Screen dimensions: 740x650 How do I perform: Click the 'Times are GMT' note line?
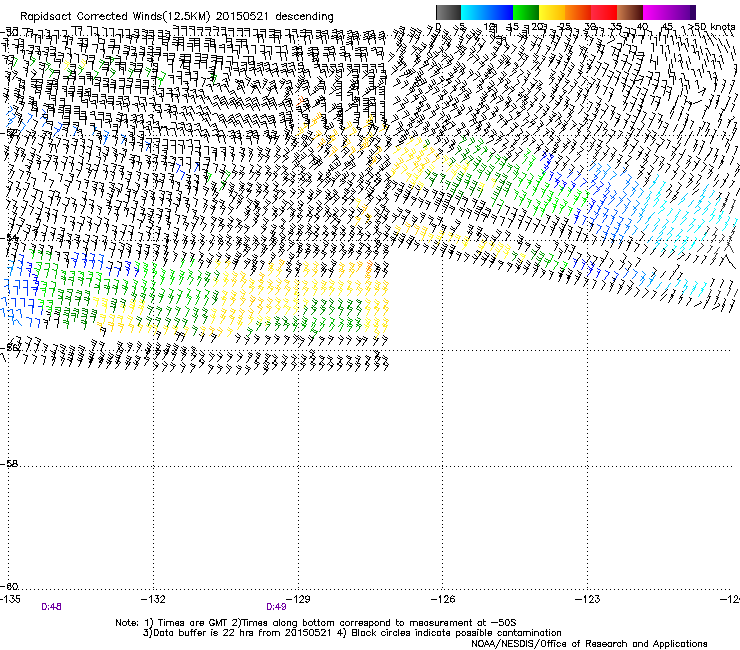(x=316, y=623)
